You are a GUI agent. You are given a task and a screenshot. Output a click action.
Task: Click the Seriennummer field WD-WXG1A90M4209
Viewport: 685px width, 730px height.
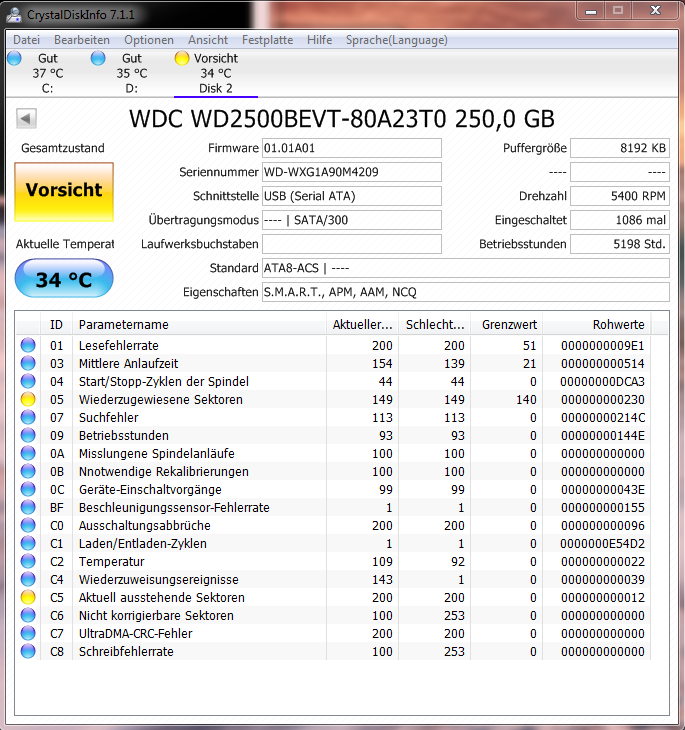[x=352, y=172]
